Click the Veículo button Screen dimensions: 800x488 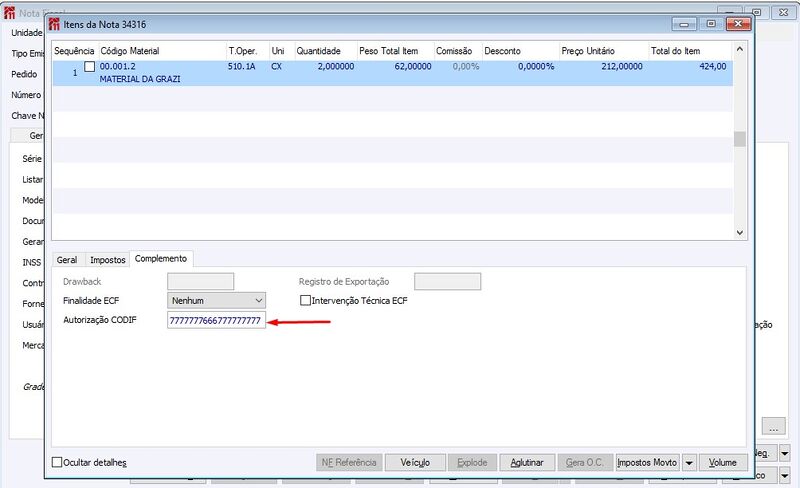click(415, 462)
